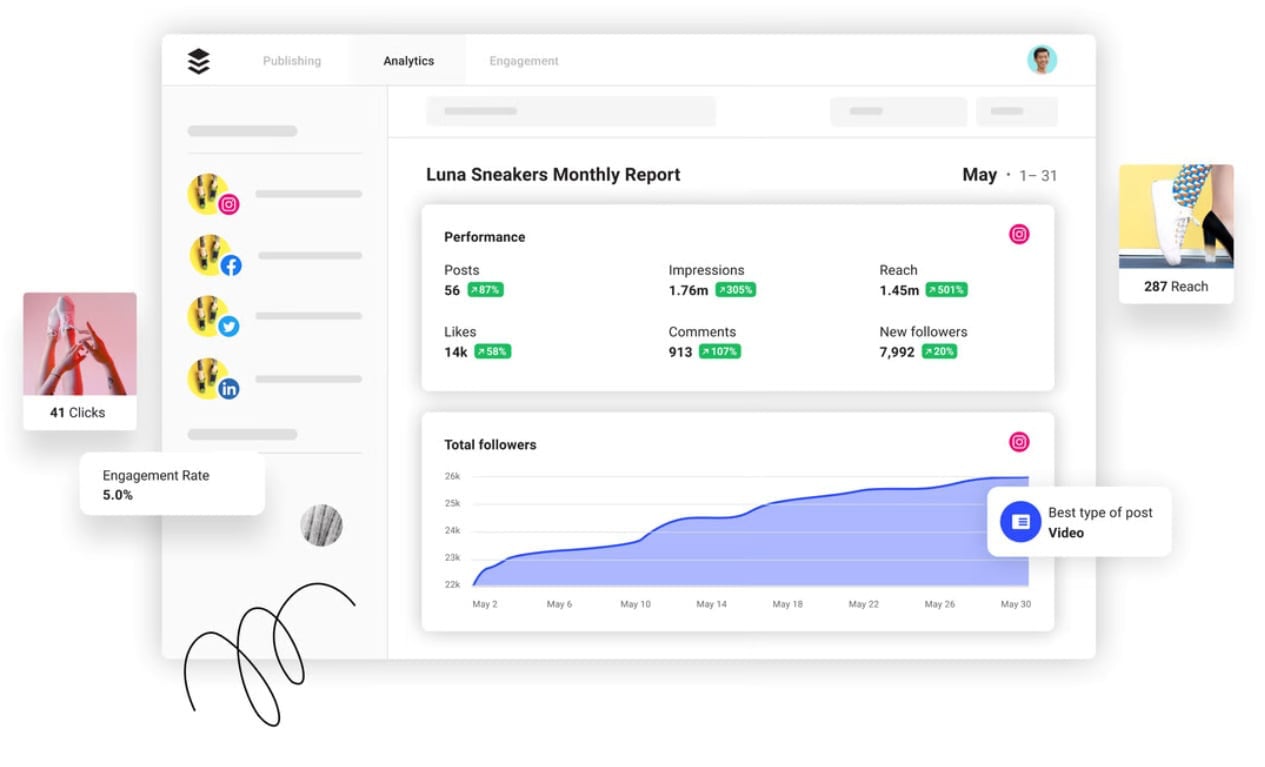
Task: Click the May 1–31 date range
Action: (x=1010, y=175)
